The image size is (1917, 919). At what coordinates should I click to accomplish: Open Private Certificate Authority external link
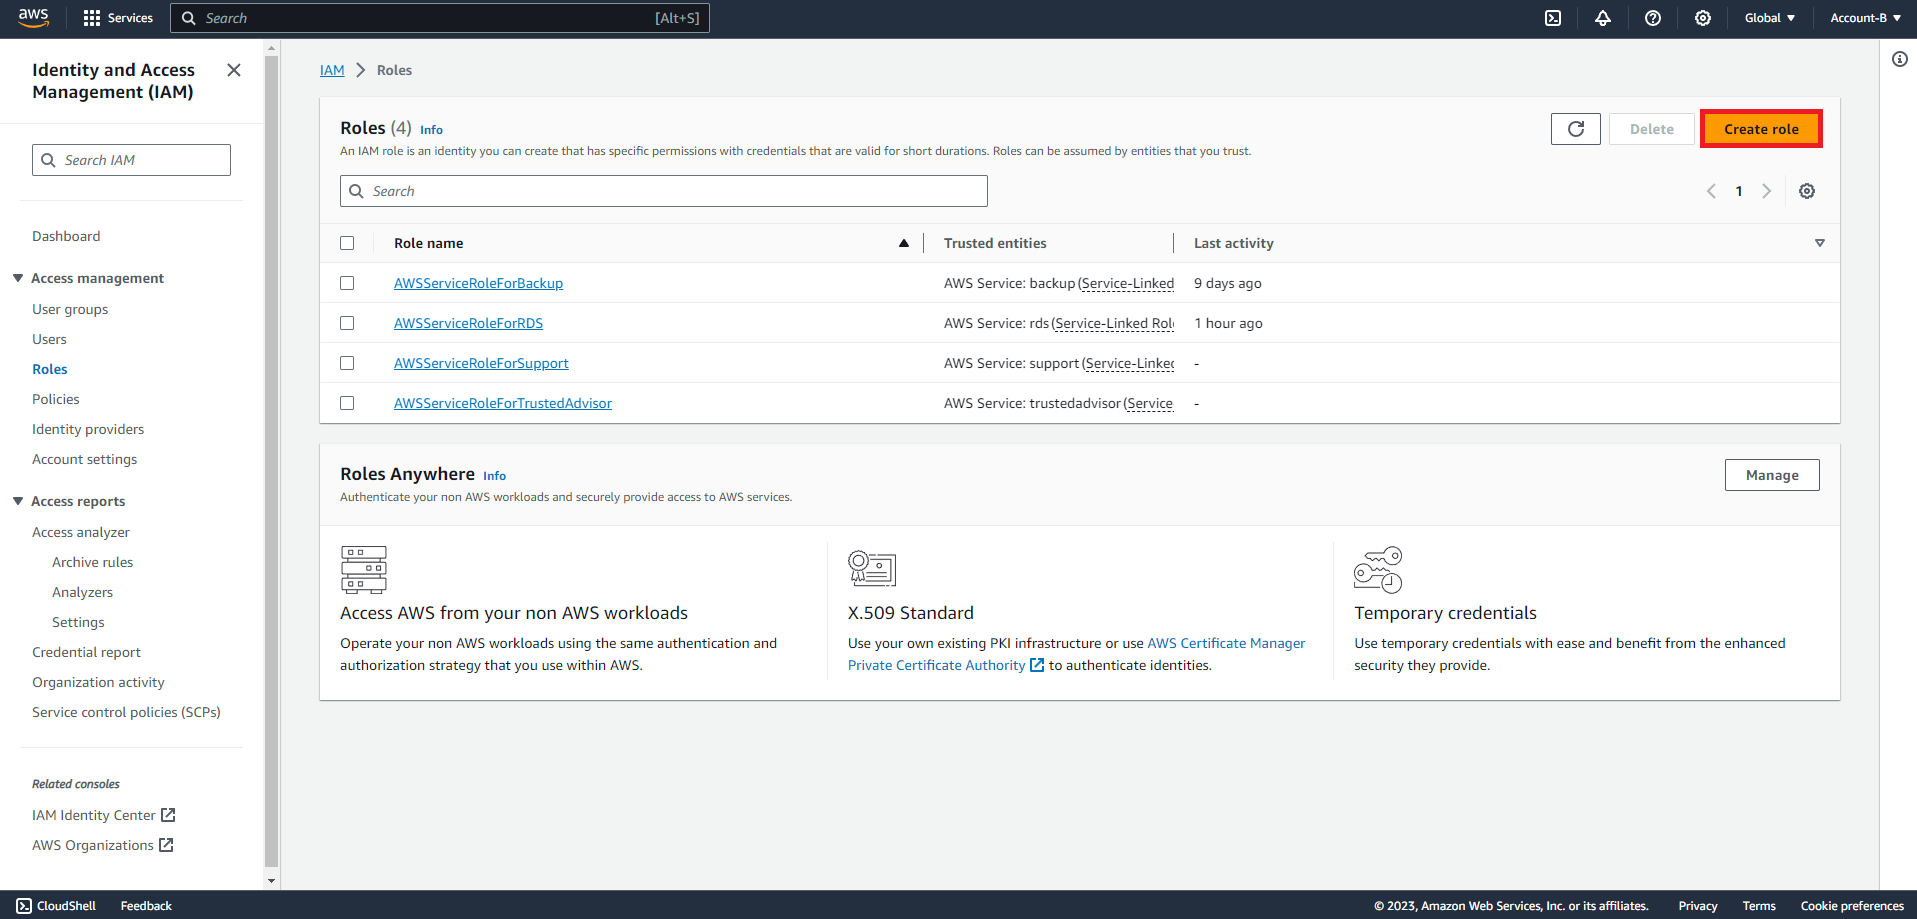pyautogui.click(x=946, y=665)
